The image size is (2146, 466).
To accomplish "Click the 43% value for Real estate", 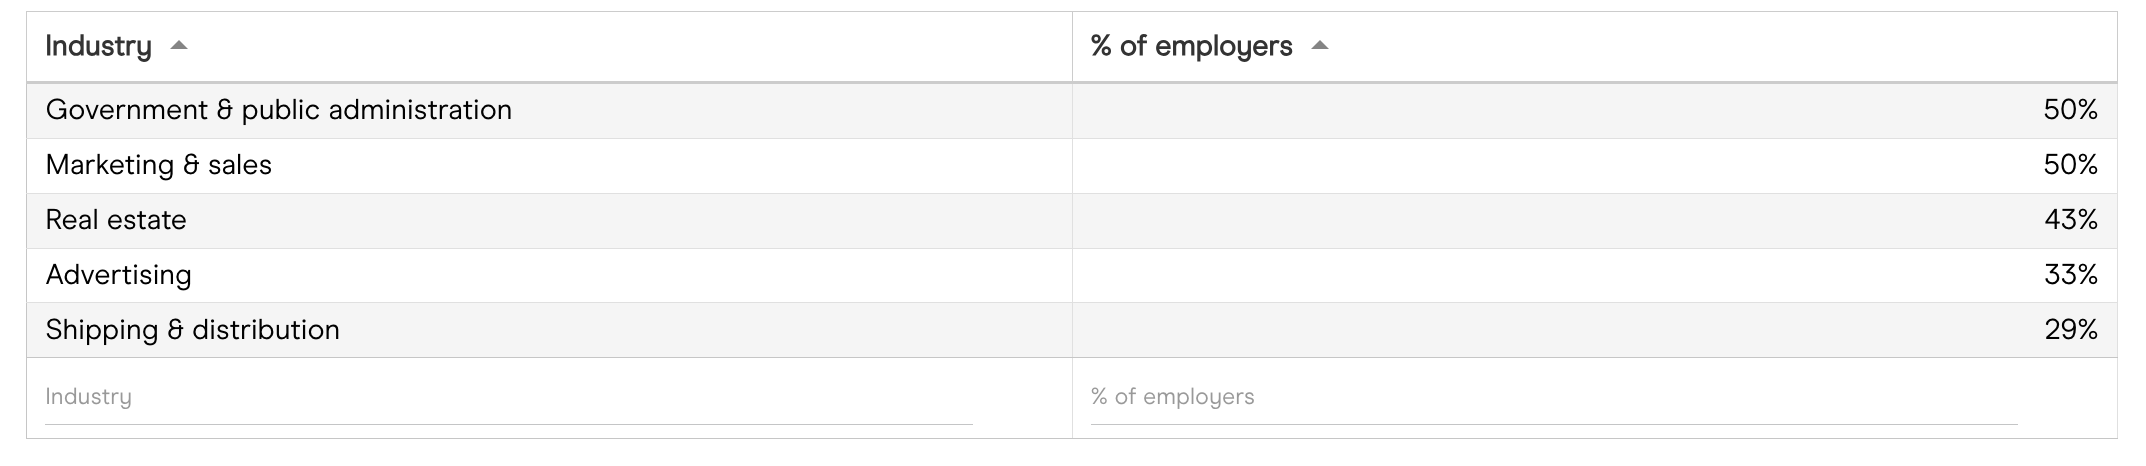I will [x=2070, y=220].
